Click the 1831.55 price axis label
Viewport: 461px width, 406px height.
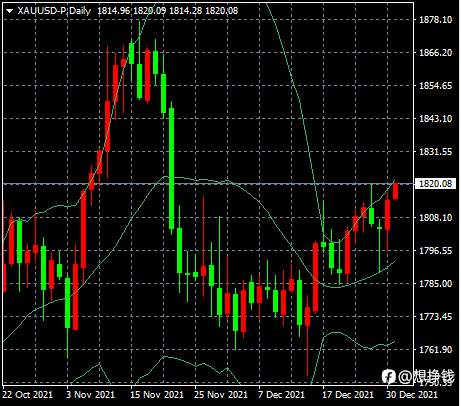click(x=435, y=152)
